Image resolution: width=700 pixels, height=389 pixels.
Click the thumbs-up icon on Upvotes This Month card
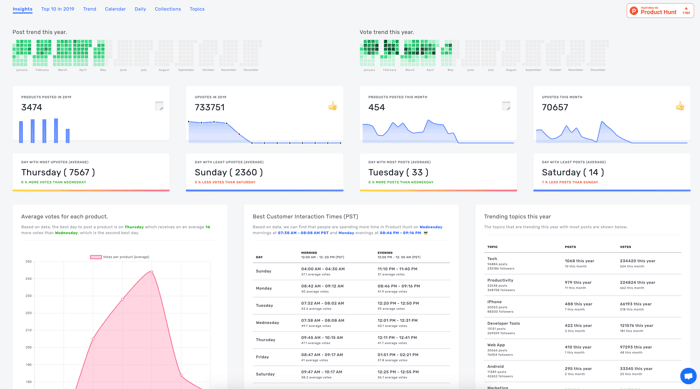click(x=680, y=106)
